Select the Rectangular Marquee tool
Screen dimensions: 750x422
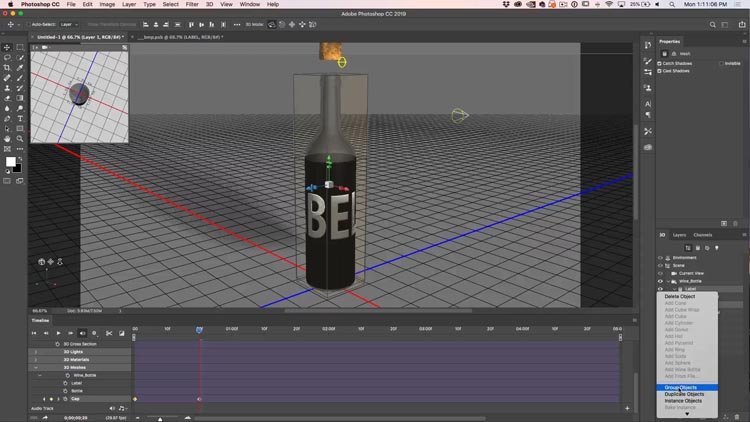coord(20,47)
